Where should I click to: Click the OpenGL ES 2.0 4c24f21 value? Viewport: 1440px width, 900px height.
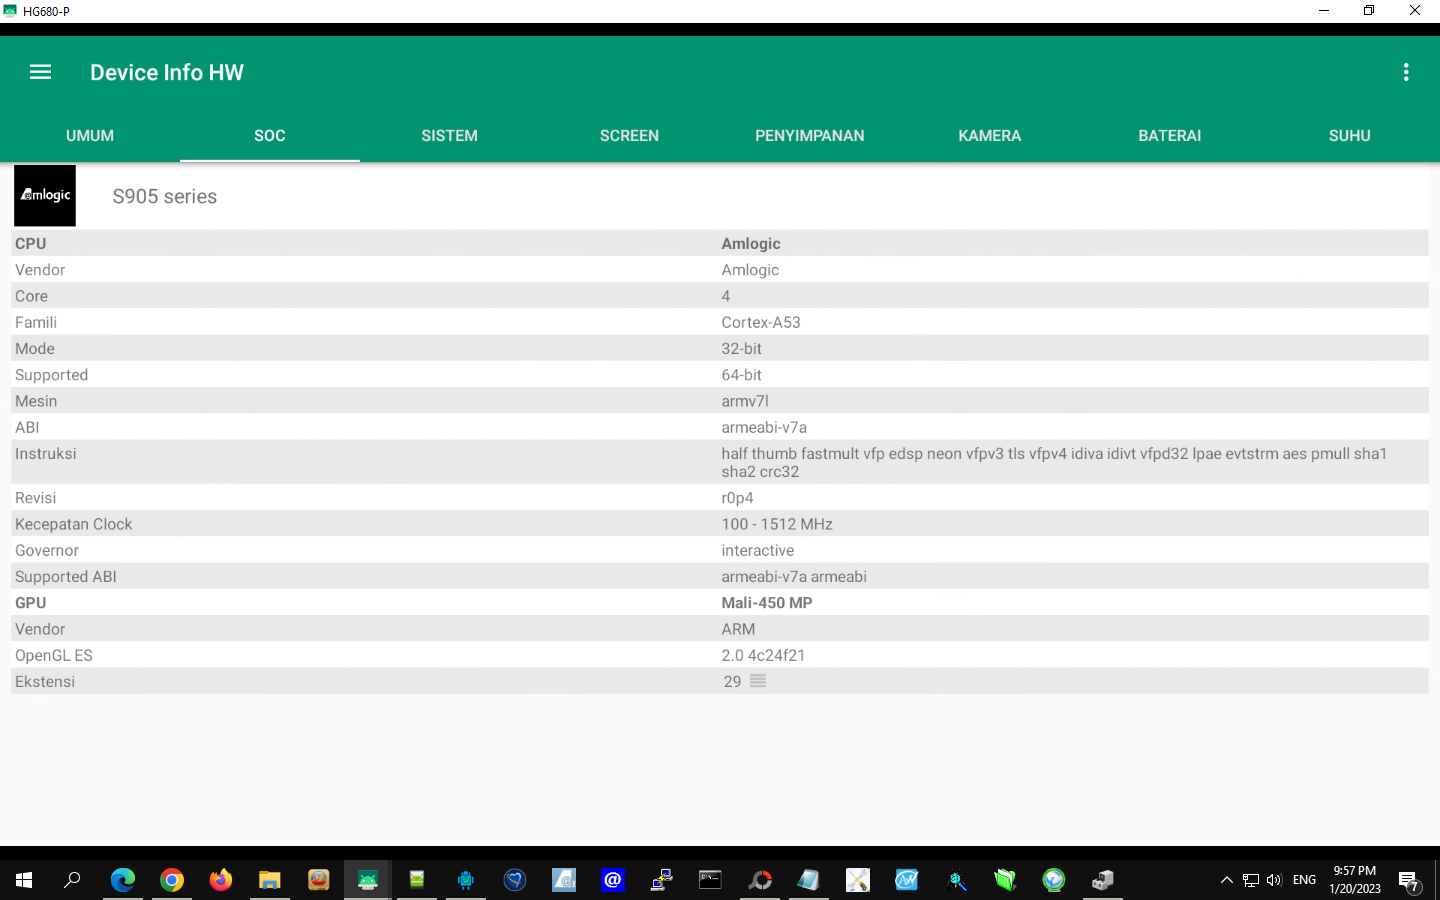coord(763,655)
